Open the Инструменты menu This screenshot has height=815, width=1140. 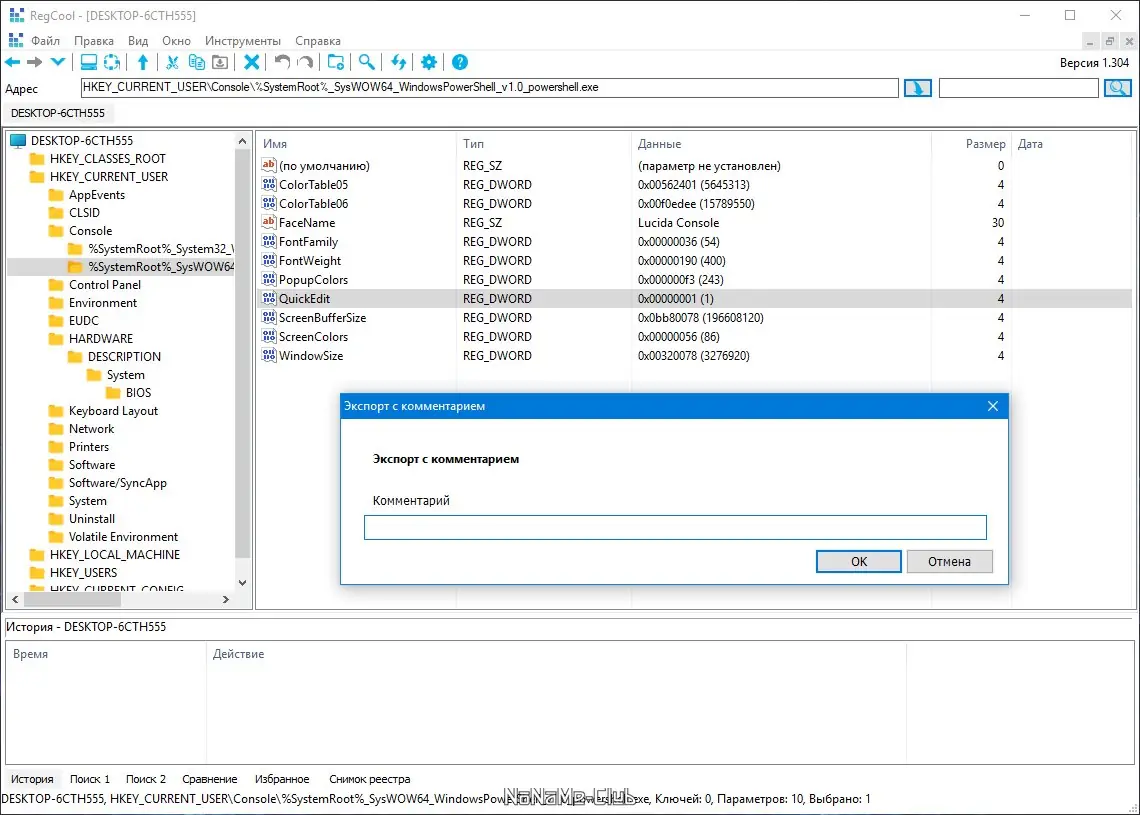point(242,41)
